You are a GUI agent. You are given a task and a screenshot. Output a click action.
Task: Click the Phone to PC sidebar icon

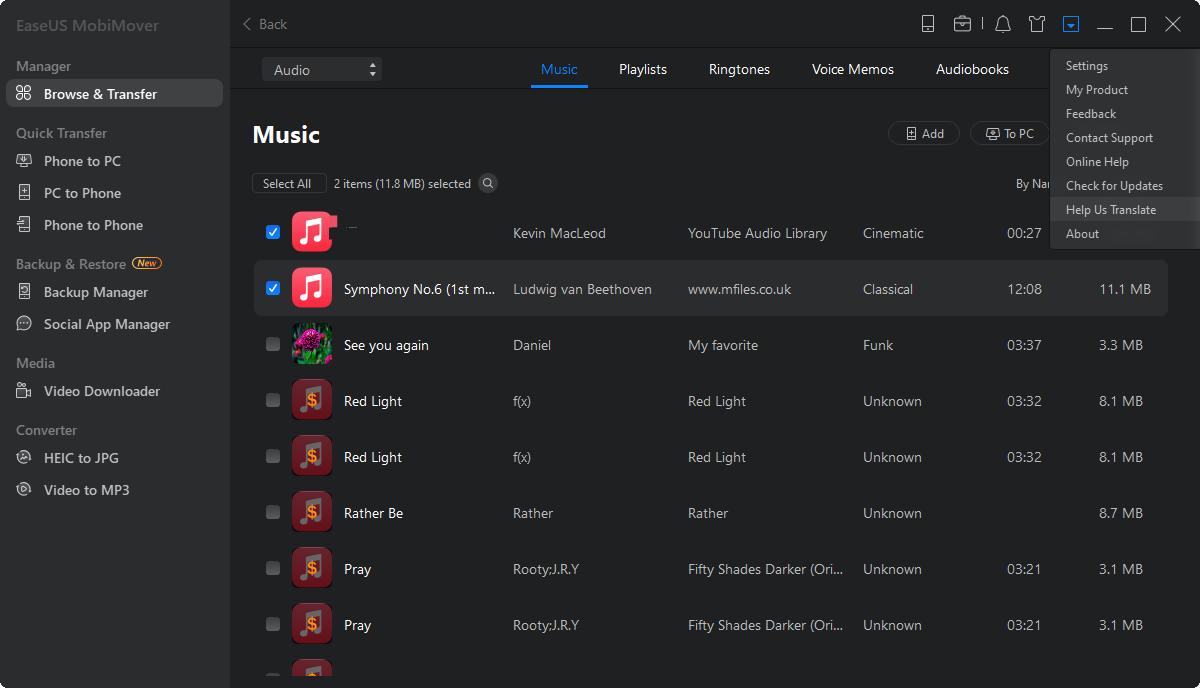(x=24, y=161)
